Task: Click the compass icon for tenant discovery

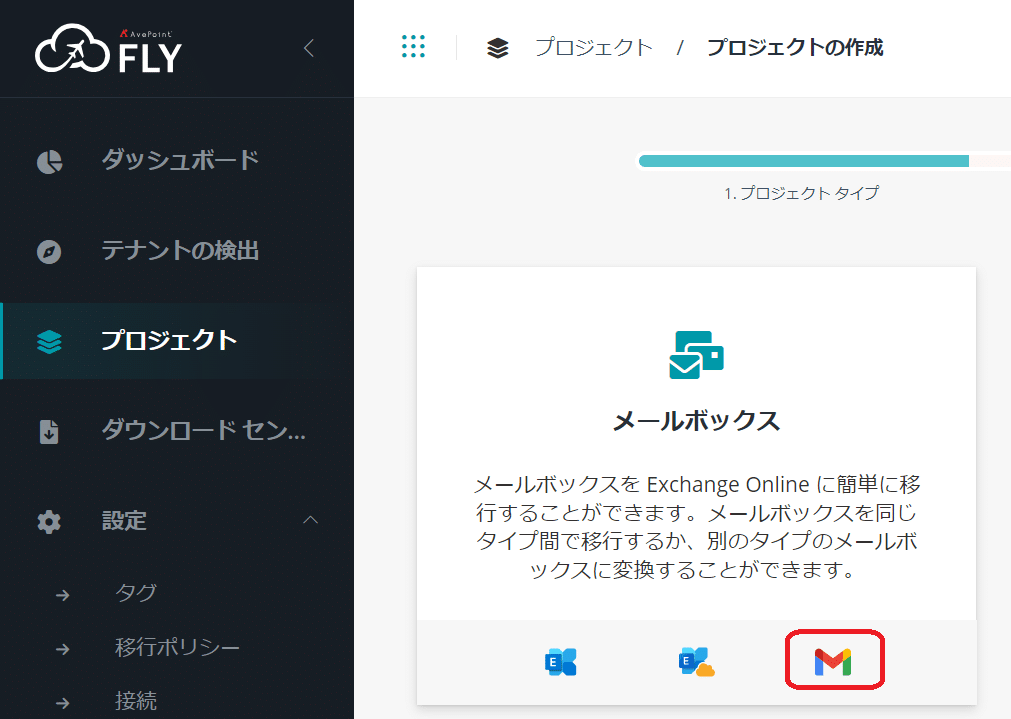Action: click(x=49, y=251)
